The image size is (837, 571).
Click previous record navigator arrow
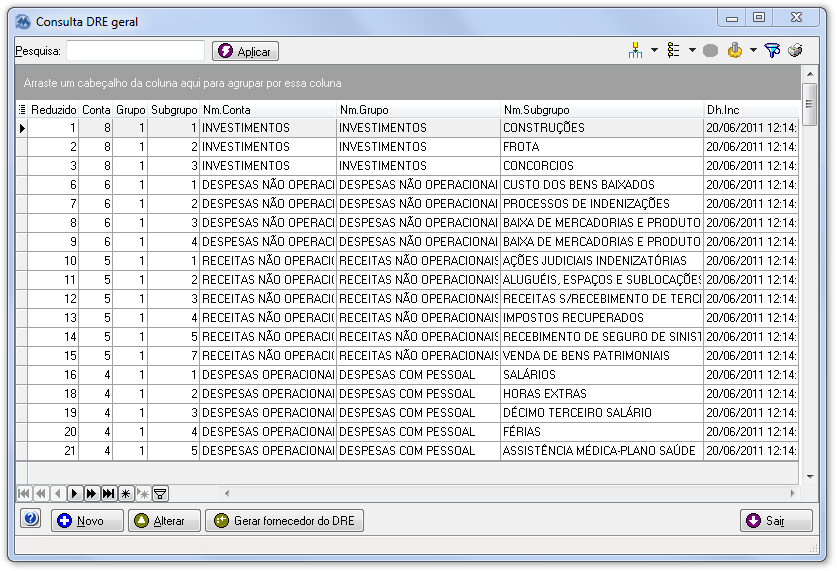click(x=58, y=494)
